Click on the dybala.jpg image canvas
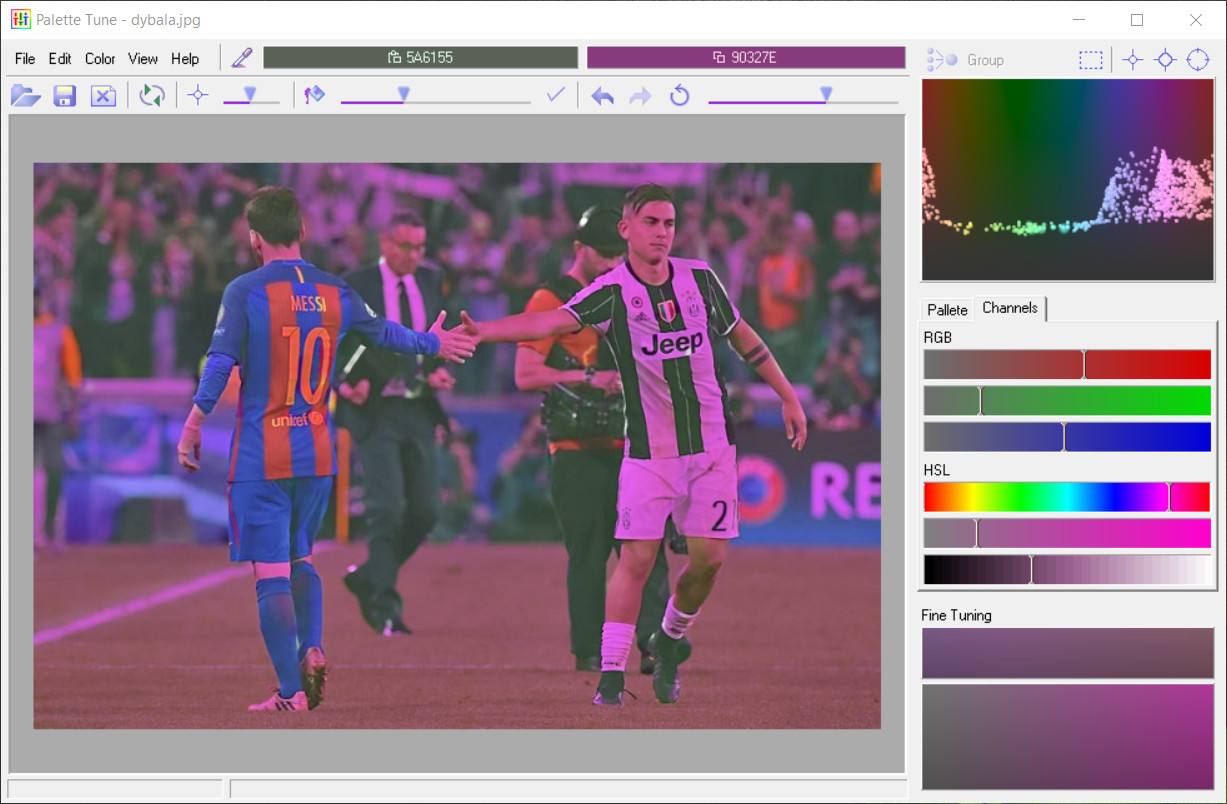1227x804 pixels. (457, 446)
